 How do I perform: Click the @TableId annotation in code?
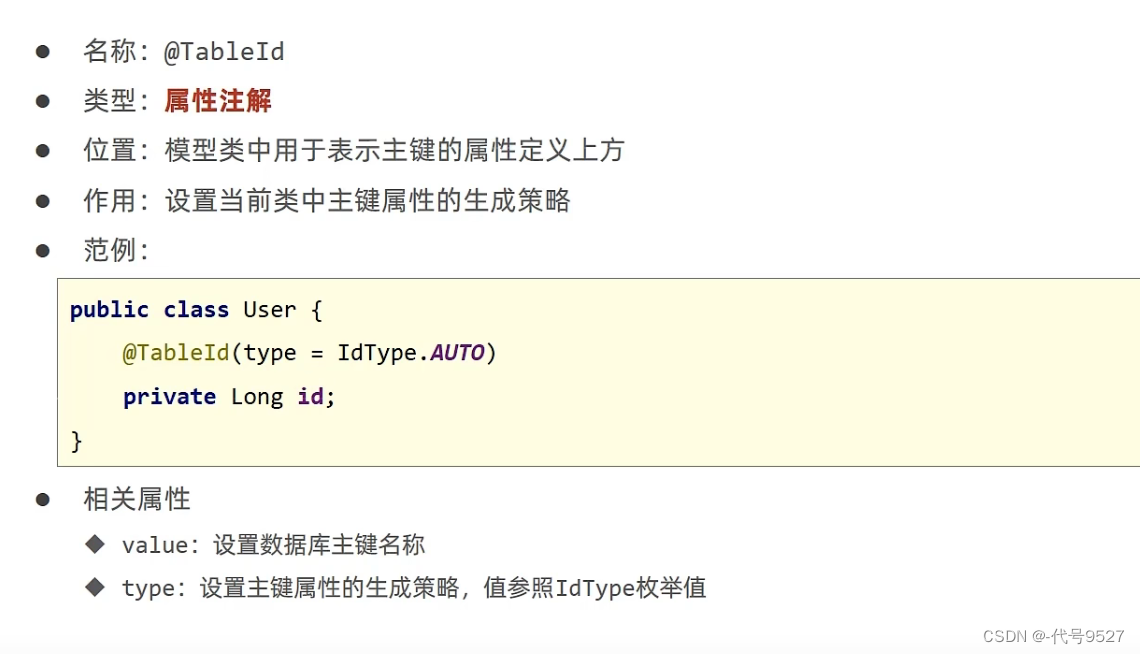tap(176, 352)
